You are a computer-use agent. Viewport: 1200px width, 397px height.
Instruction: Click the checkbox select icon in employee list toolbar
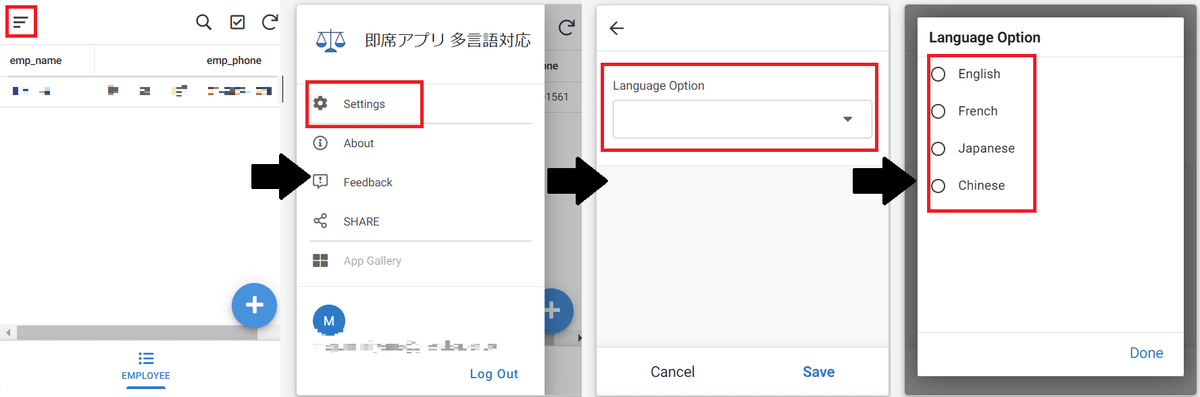(237, 22)
